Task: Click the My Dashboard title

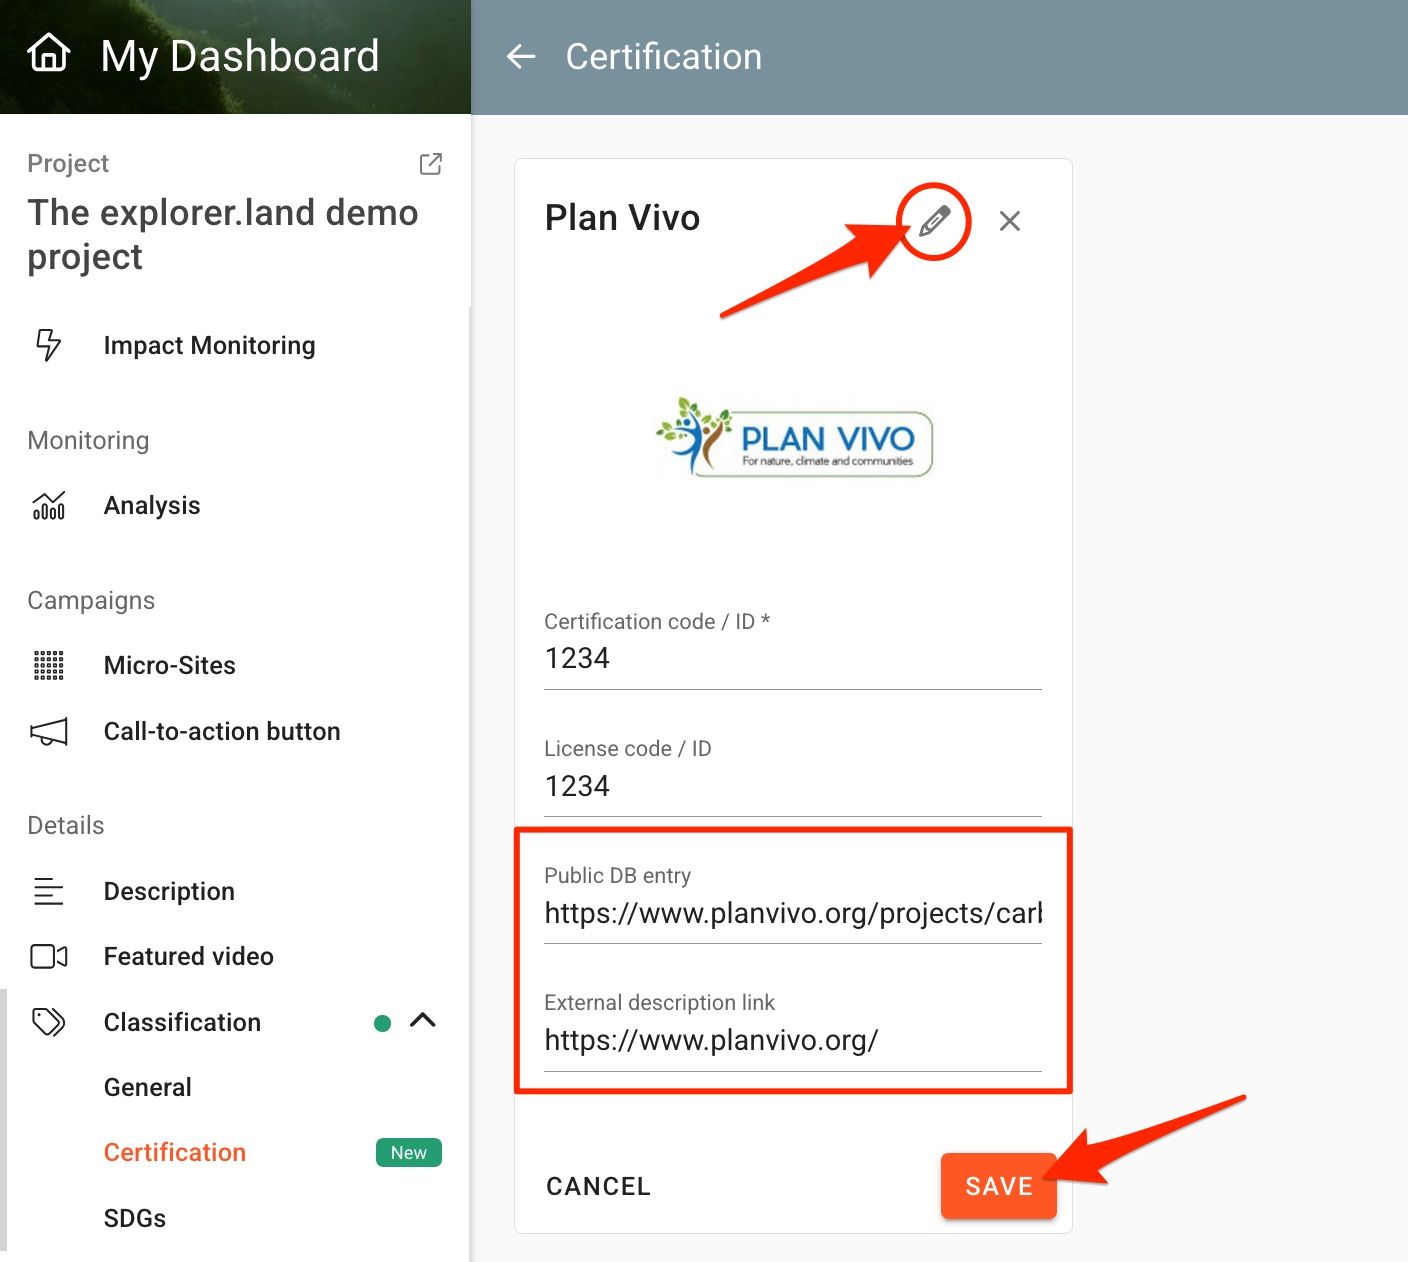Action: (240, 56)
